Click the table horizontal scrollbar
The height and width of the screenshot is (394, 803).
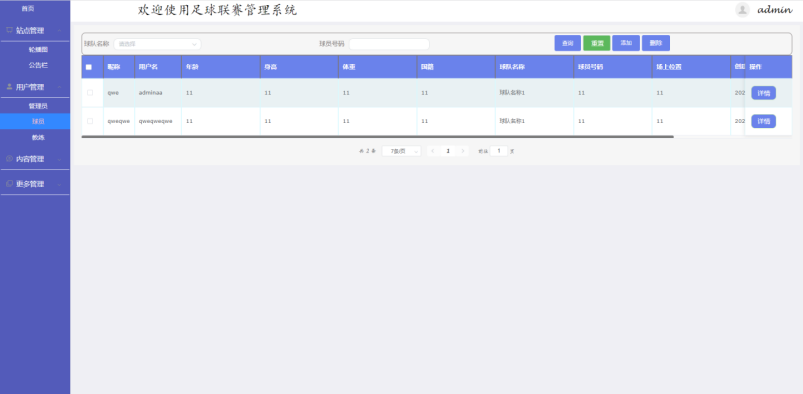click(x=377, y=137)
